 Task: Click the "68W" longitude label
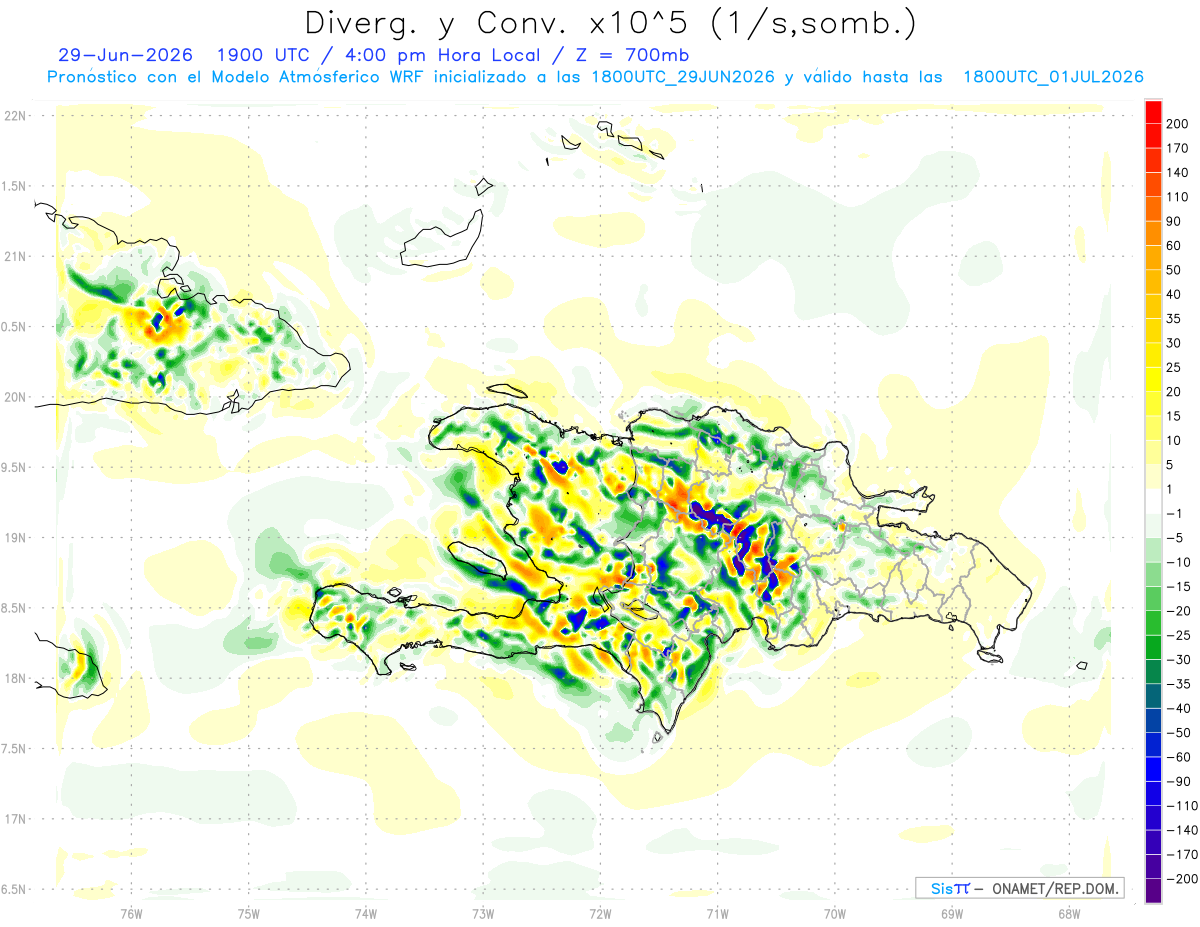1069,913
